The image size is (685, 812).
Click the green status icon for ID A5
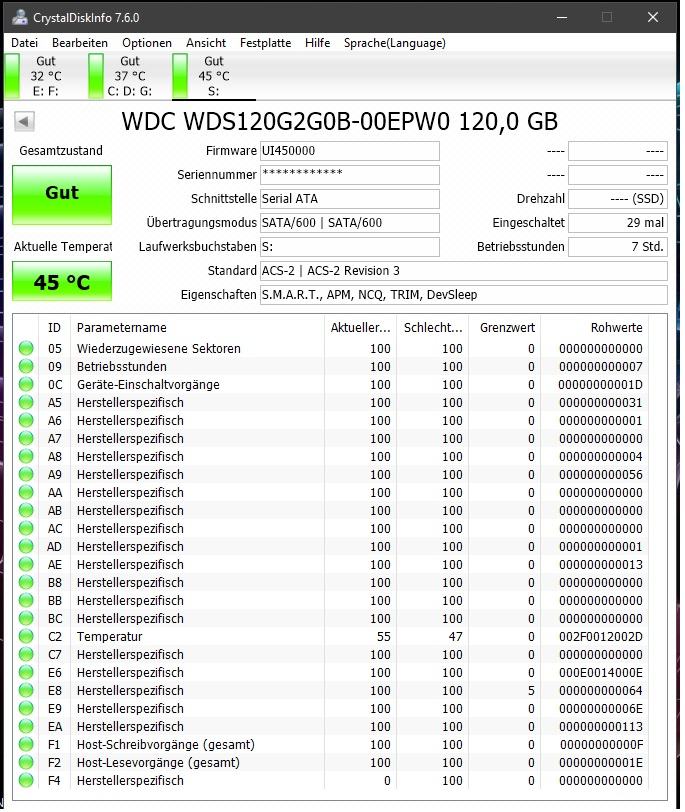26,402
